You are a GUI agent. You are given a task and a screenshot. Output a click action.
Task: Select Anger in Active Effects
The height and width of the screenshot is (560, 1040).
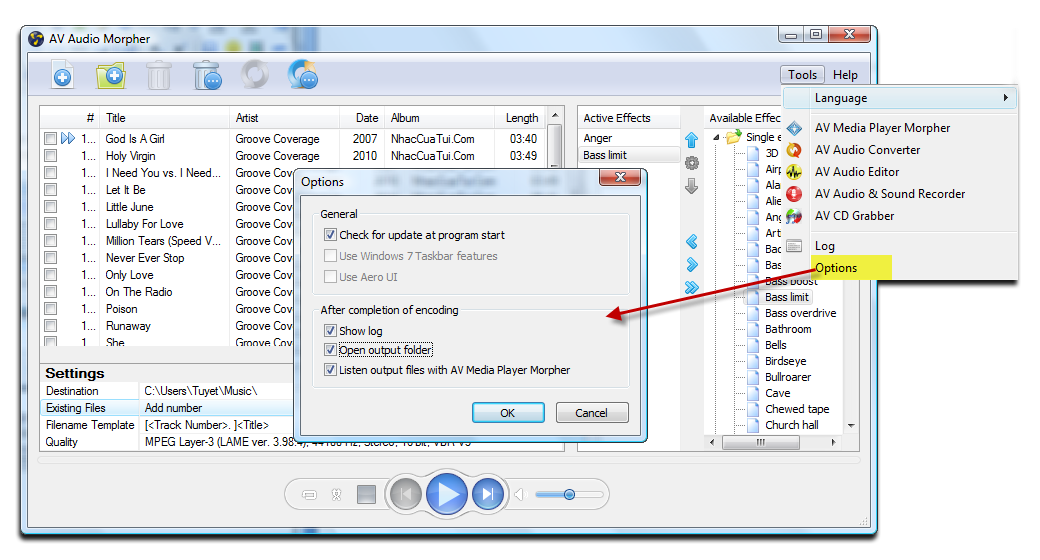tap(598, 138)
